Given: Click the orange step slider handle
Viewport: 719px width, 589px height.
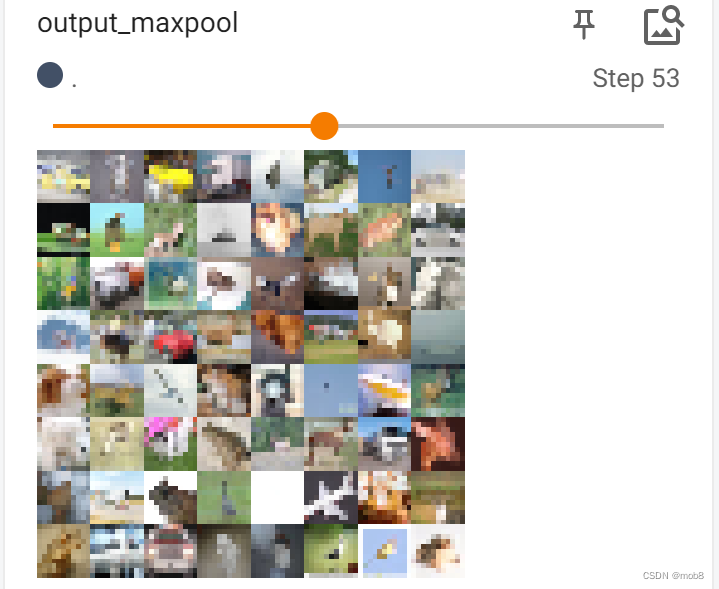Looking at the screenshot, I should (x=324, y=126).
